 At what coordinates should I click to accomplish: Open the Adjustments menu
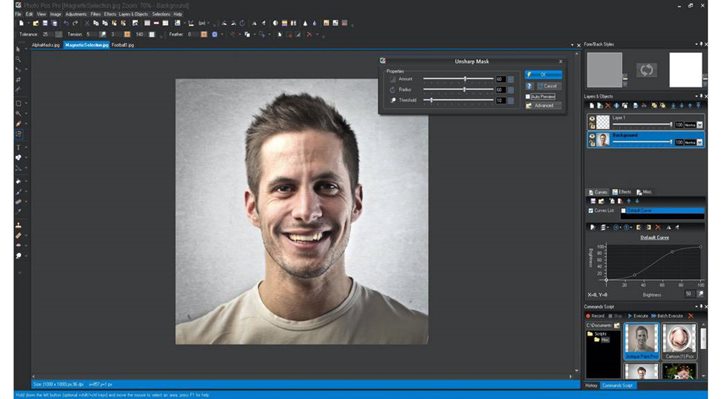pos(76,14)
